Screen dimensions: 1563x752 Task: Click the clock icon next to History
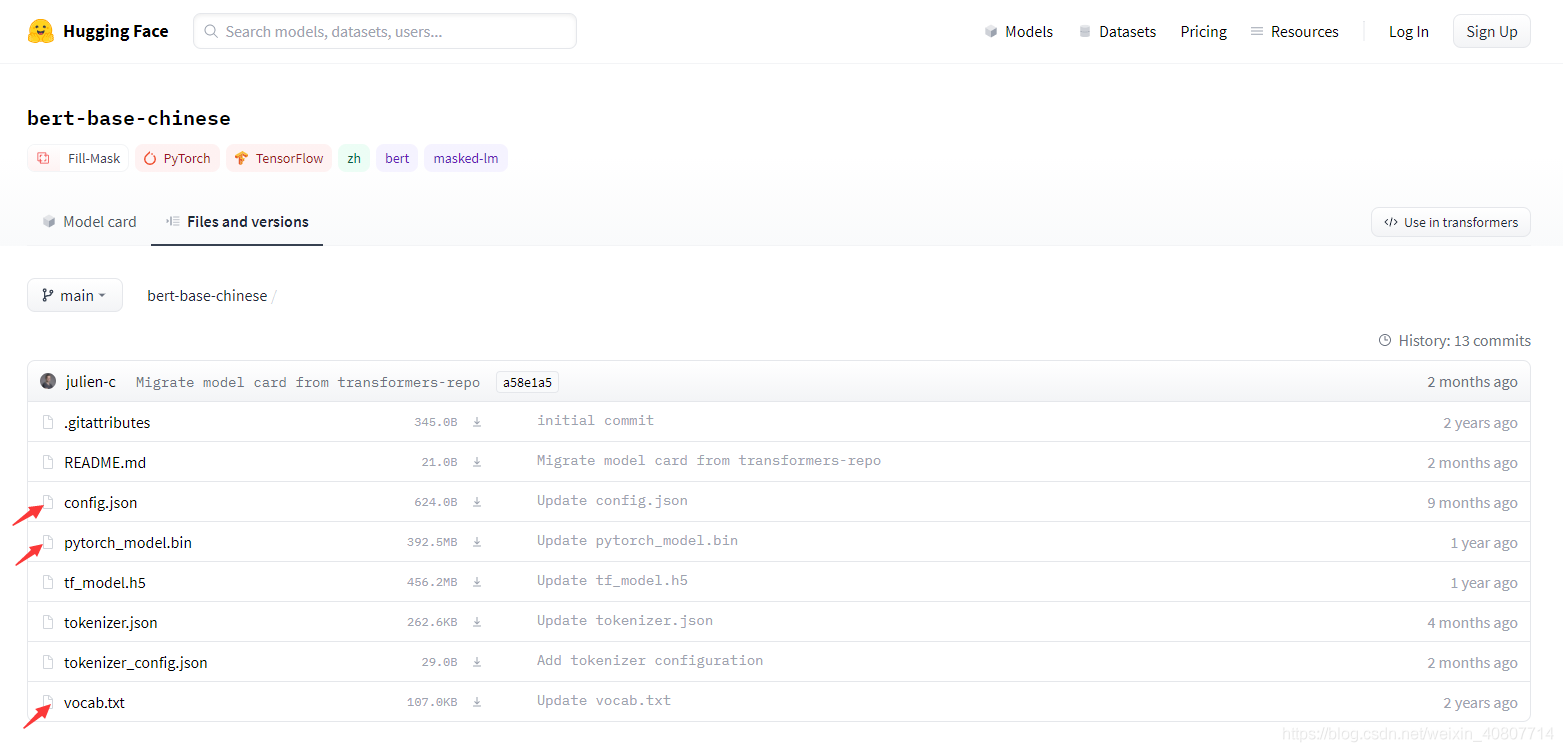(1385, 340)
